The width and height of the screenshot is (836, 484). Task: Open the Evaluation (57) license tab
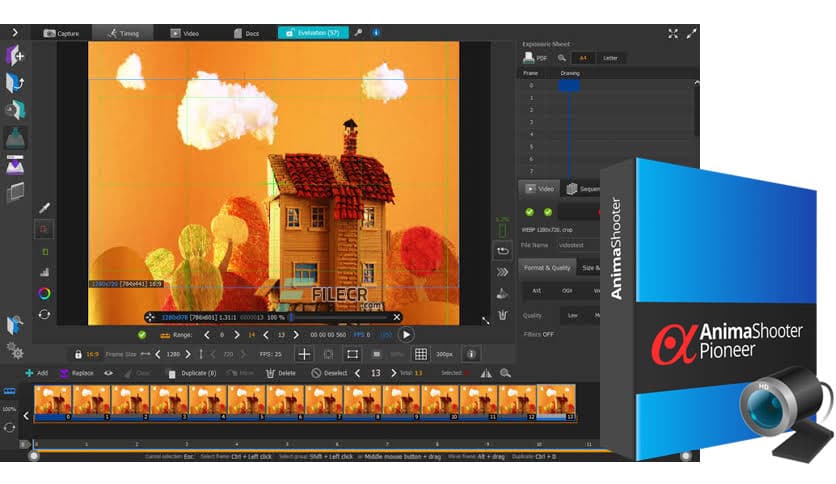pos(313,33)
